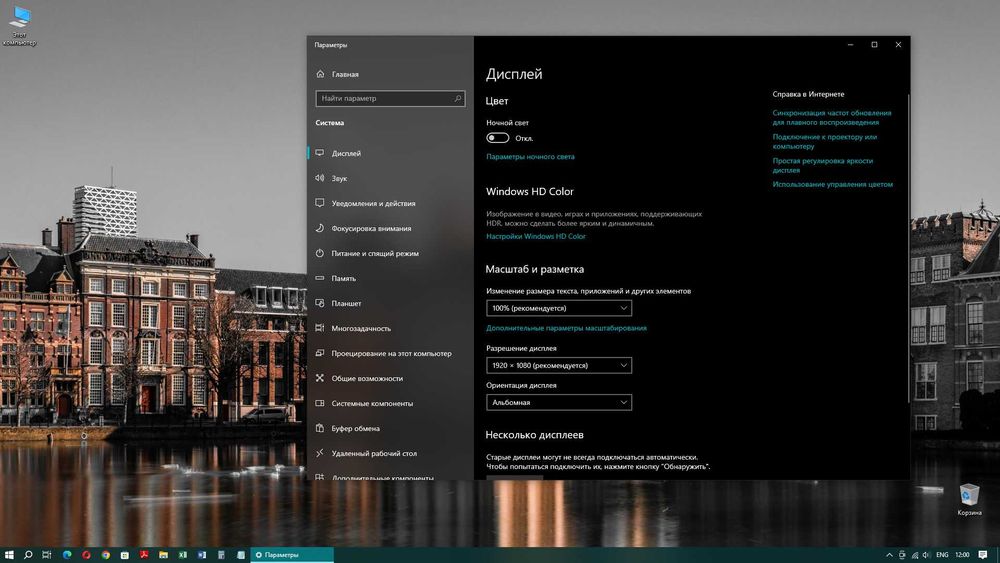The height and width of the screenshot is (563, 1000).
Task: Open the Корзина recycle bin on desktop
Action: [x=969, y=499]
